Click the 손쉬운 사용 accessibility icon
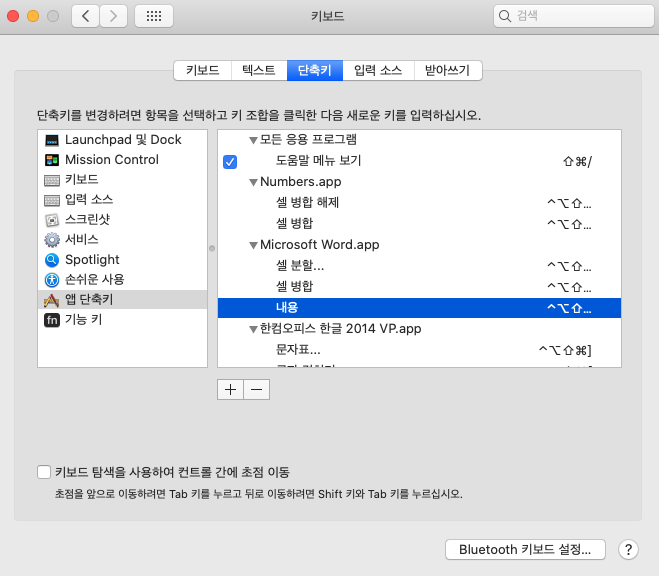The height and width of the screenshot is (576, 659). pos(52,280)
